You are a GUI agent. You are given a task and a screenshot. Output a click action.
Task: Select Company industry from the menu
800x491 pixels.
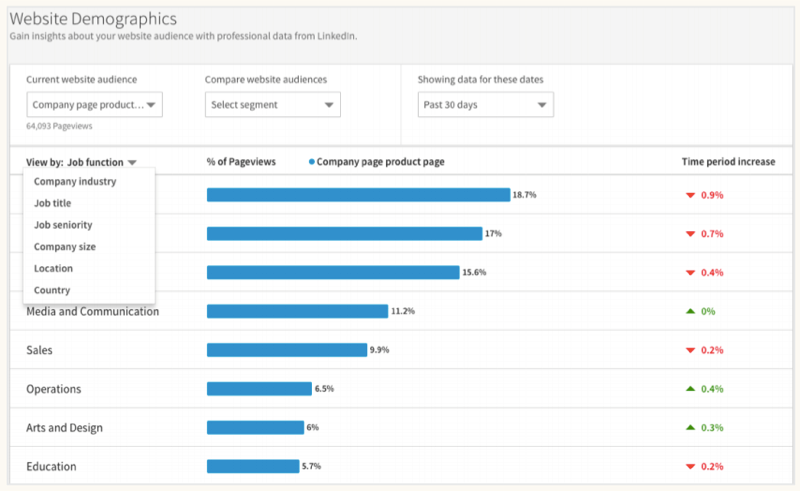click(75, 182)
